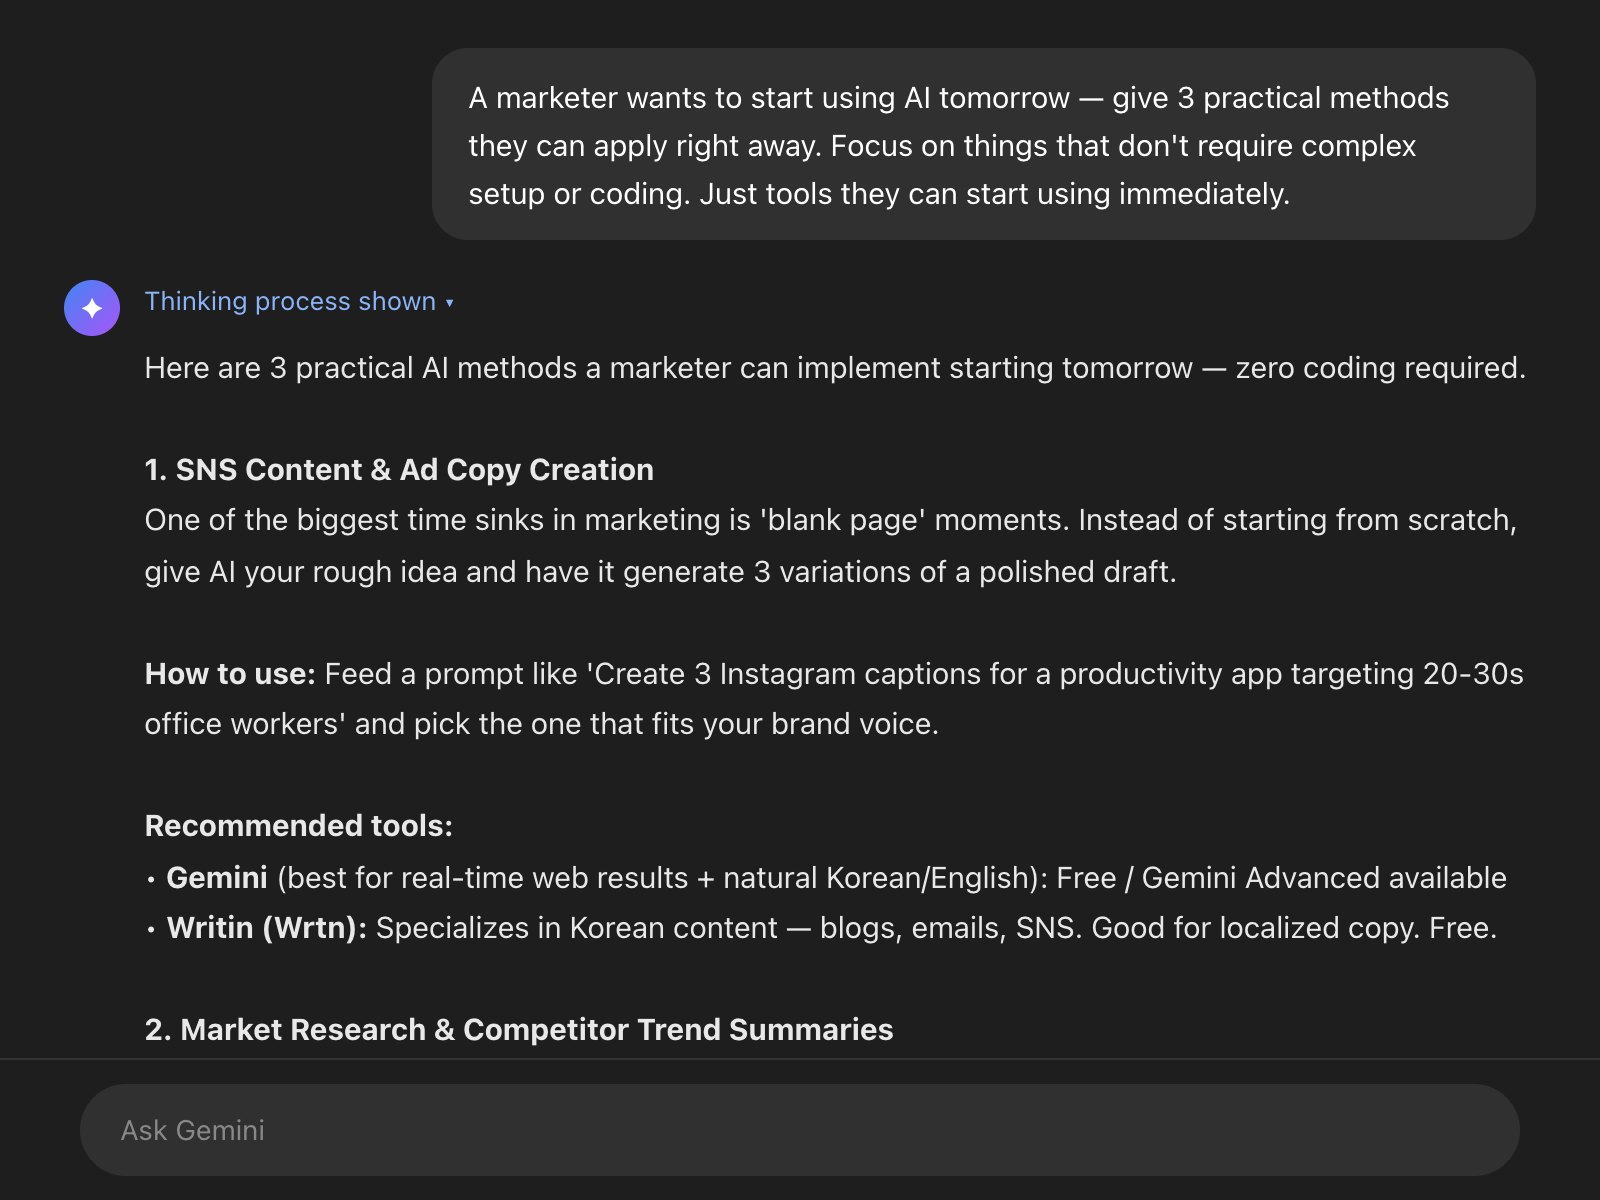Click the "Recommended tools:" subheading
The height and width of the screenshot is (1200, 1600).
299,826
